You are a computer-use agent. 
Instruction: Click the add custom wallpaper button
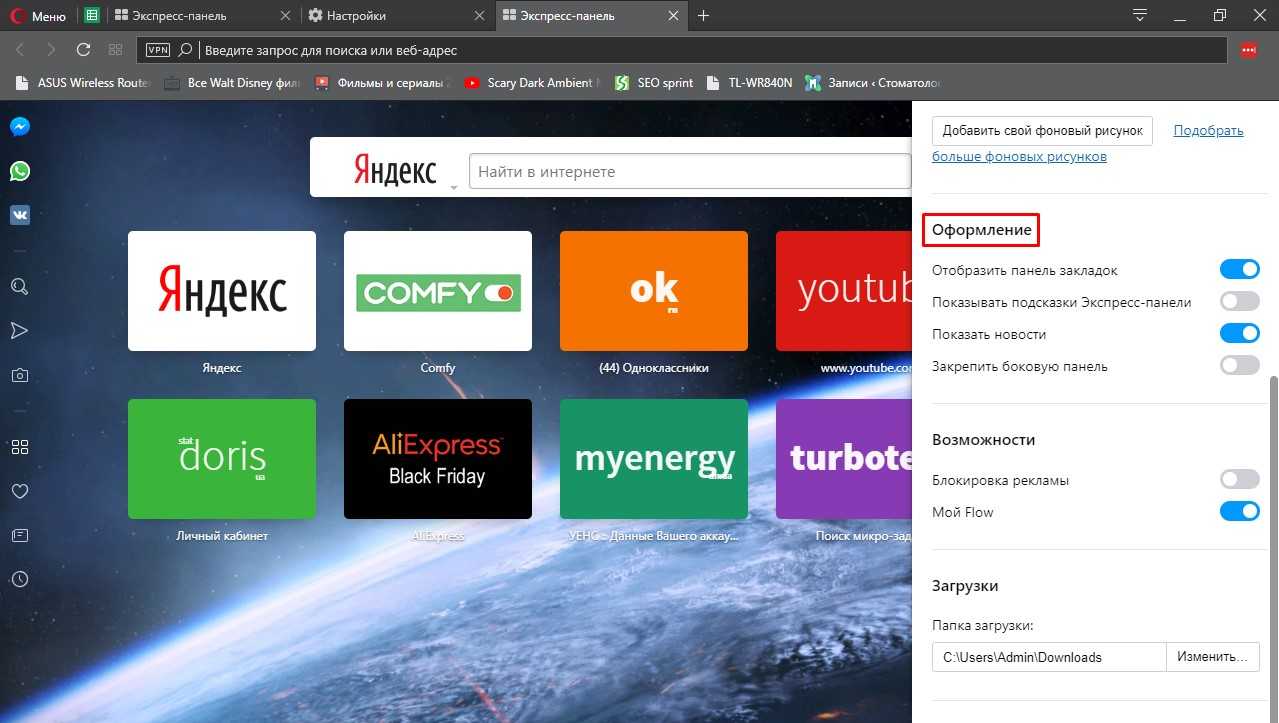pos(1042,131)
